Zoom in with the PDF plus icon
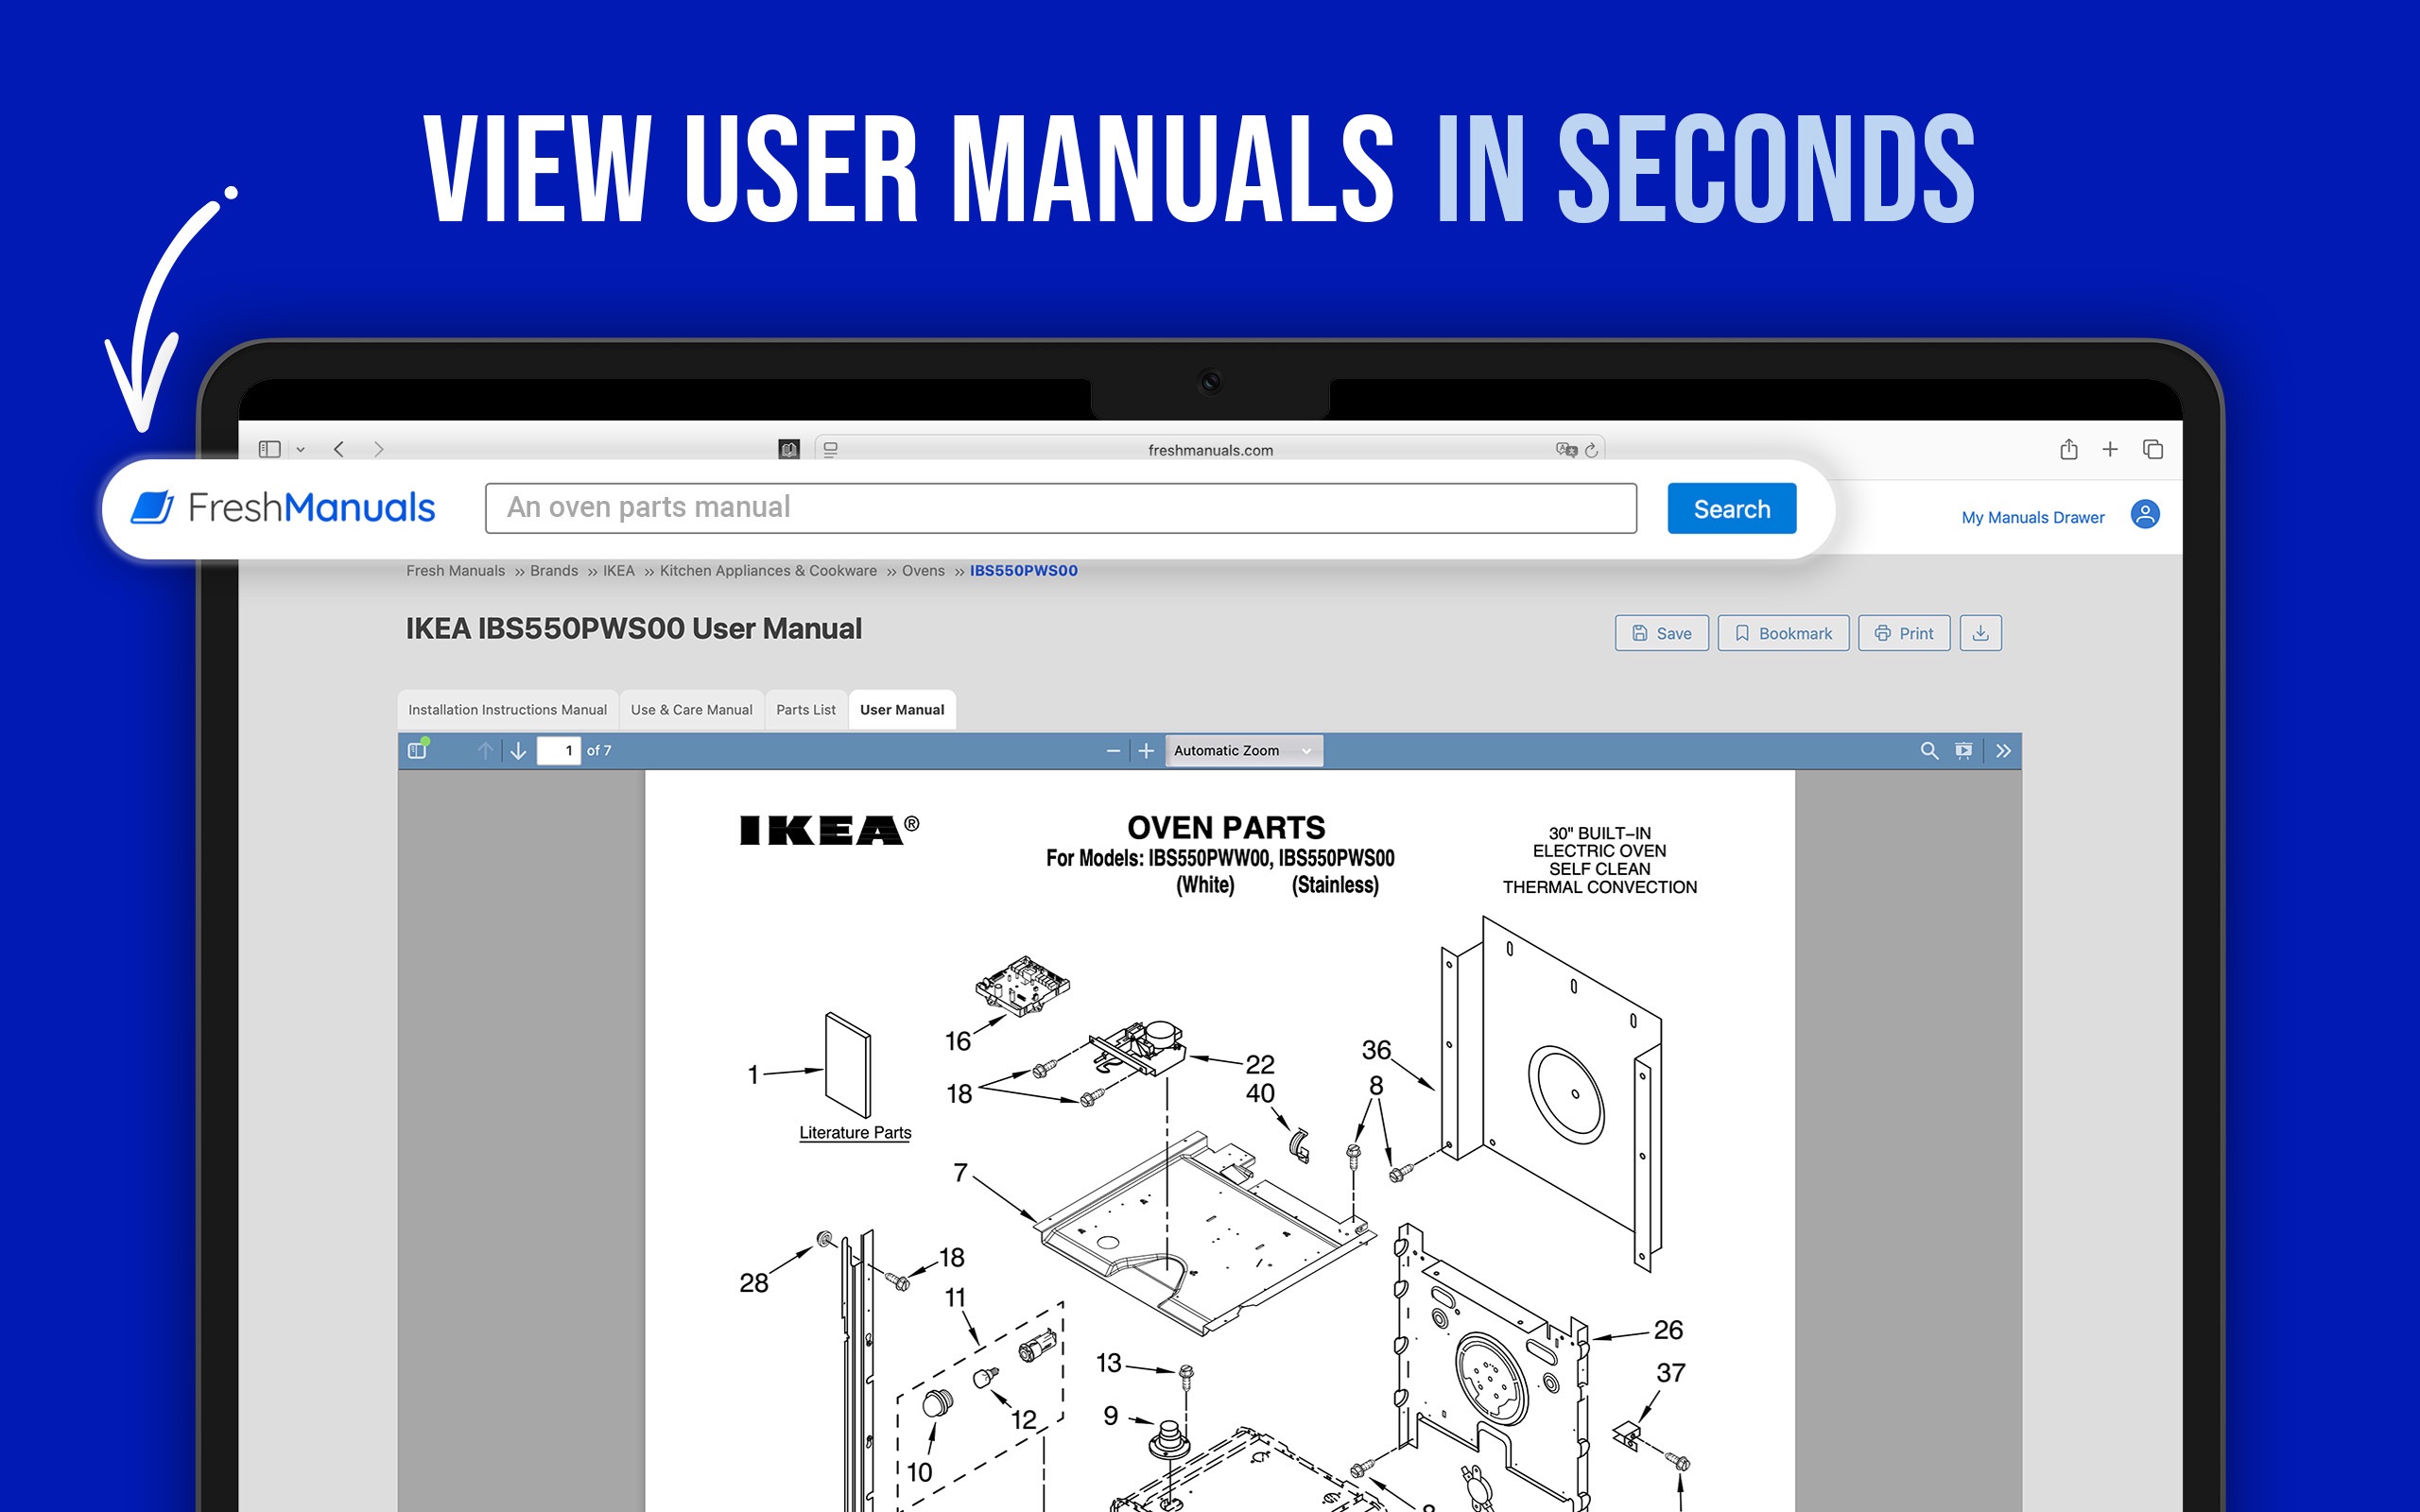 pos(1146,751)
